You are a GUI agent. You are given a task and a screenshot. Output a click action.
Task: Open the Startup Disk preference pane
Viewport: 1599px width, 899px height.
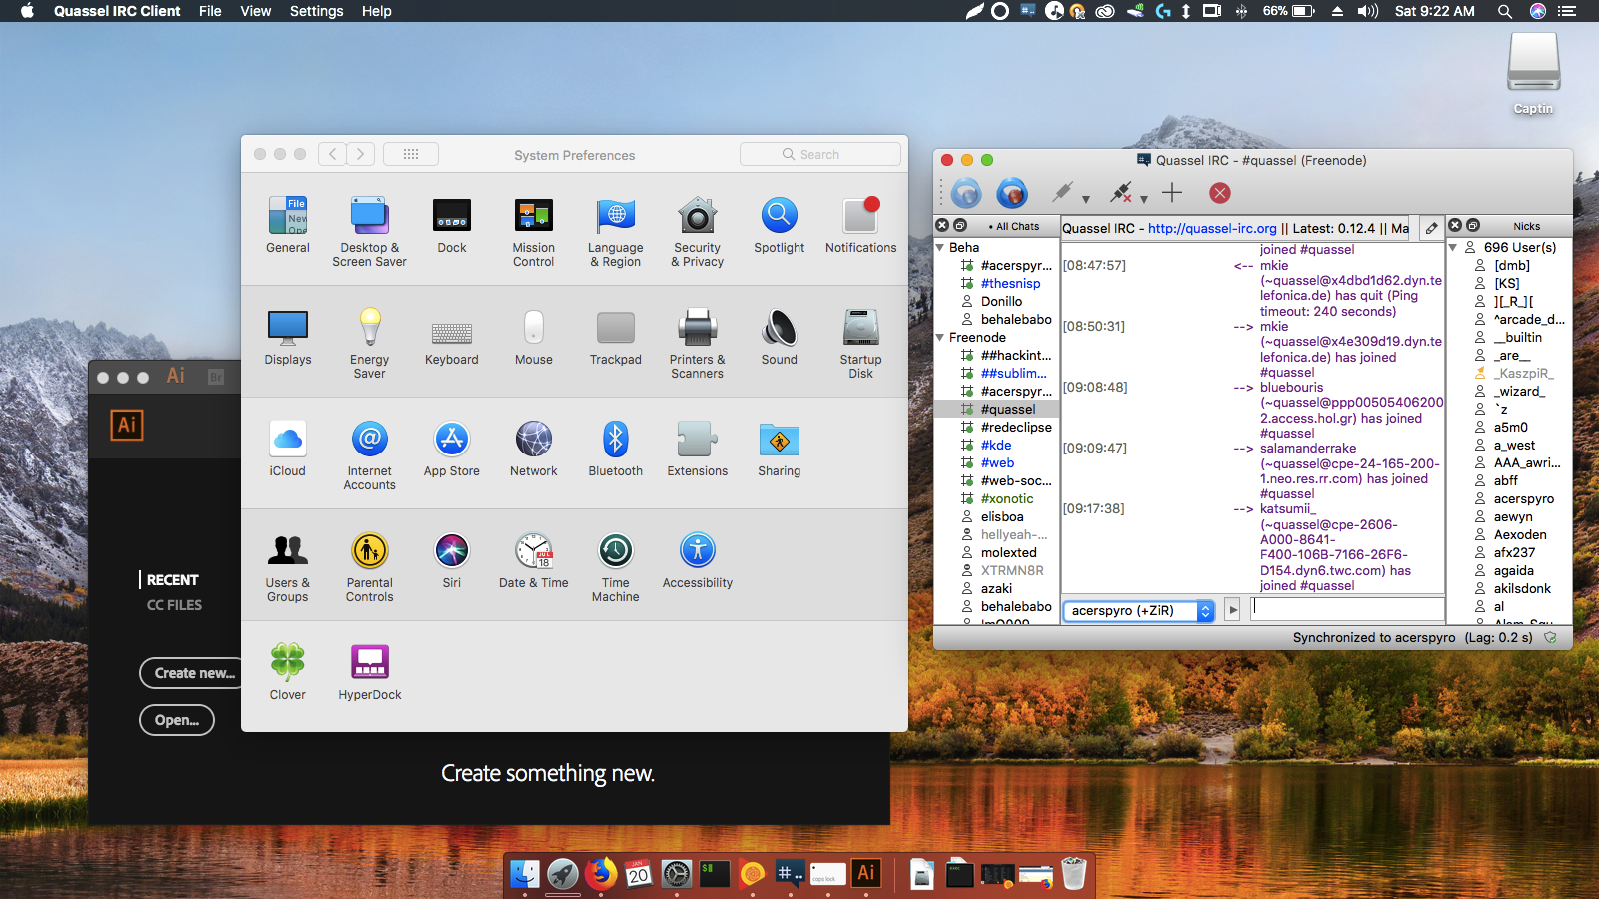[861, 344]
